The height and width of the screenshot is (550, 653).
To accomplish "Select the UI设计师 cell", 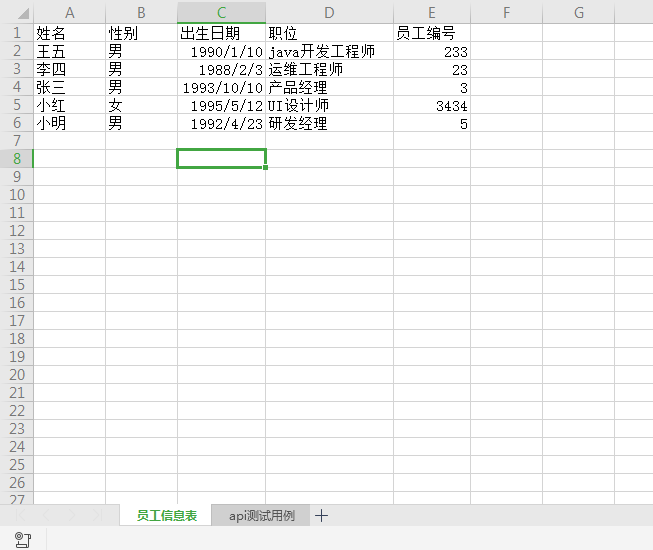I will point(329,105).
